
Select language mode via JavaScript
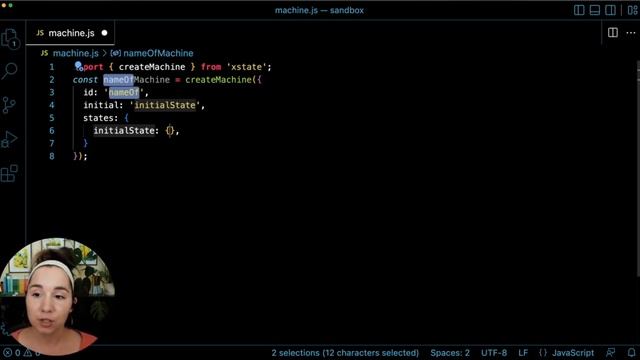(573, 353)
